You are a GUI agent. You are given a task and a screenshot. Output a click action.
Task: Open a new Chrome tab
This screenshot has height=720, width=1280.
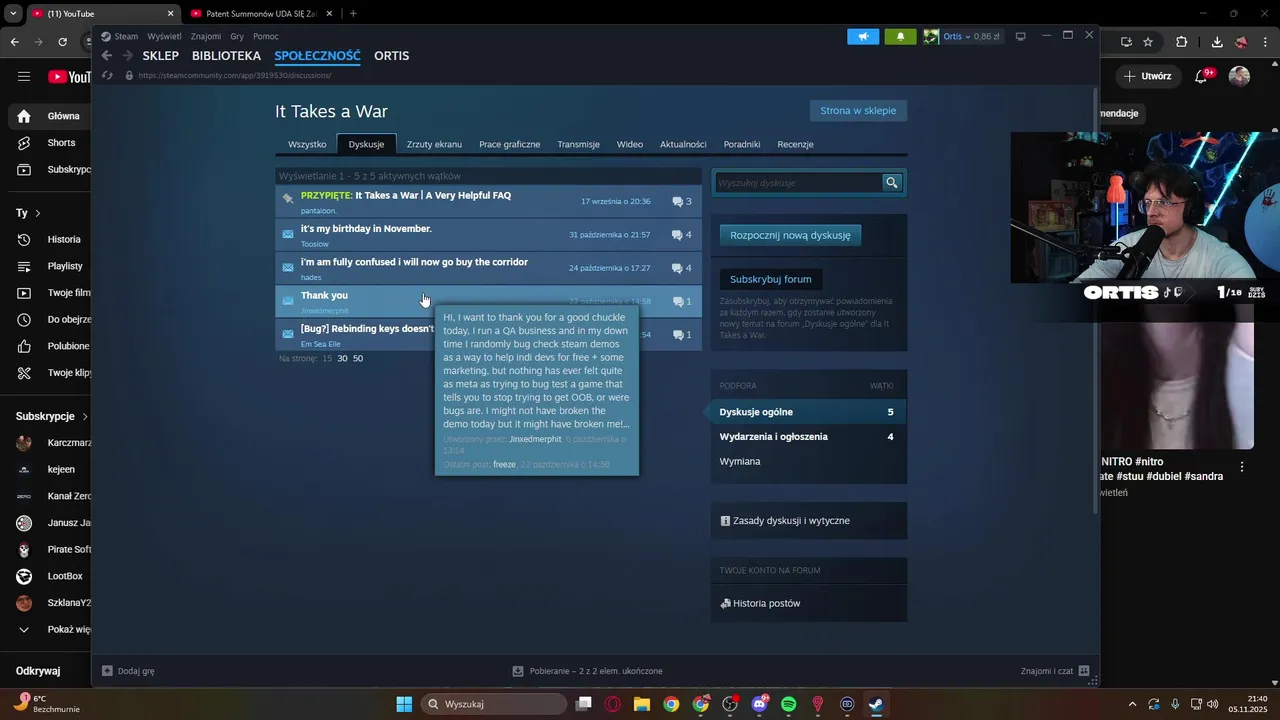click(353, 13)
